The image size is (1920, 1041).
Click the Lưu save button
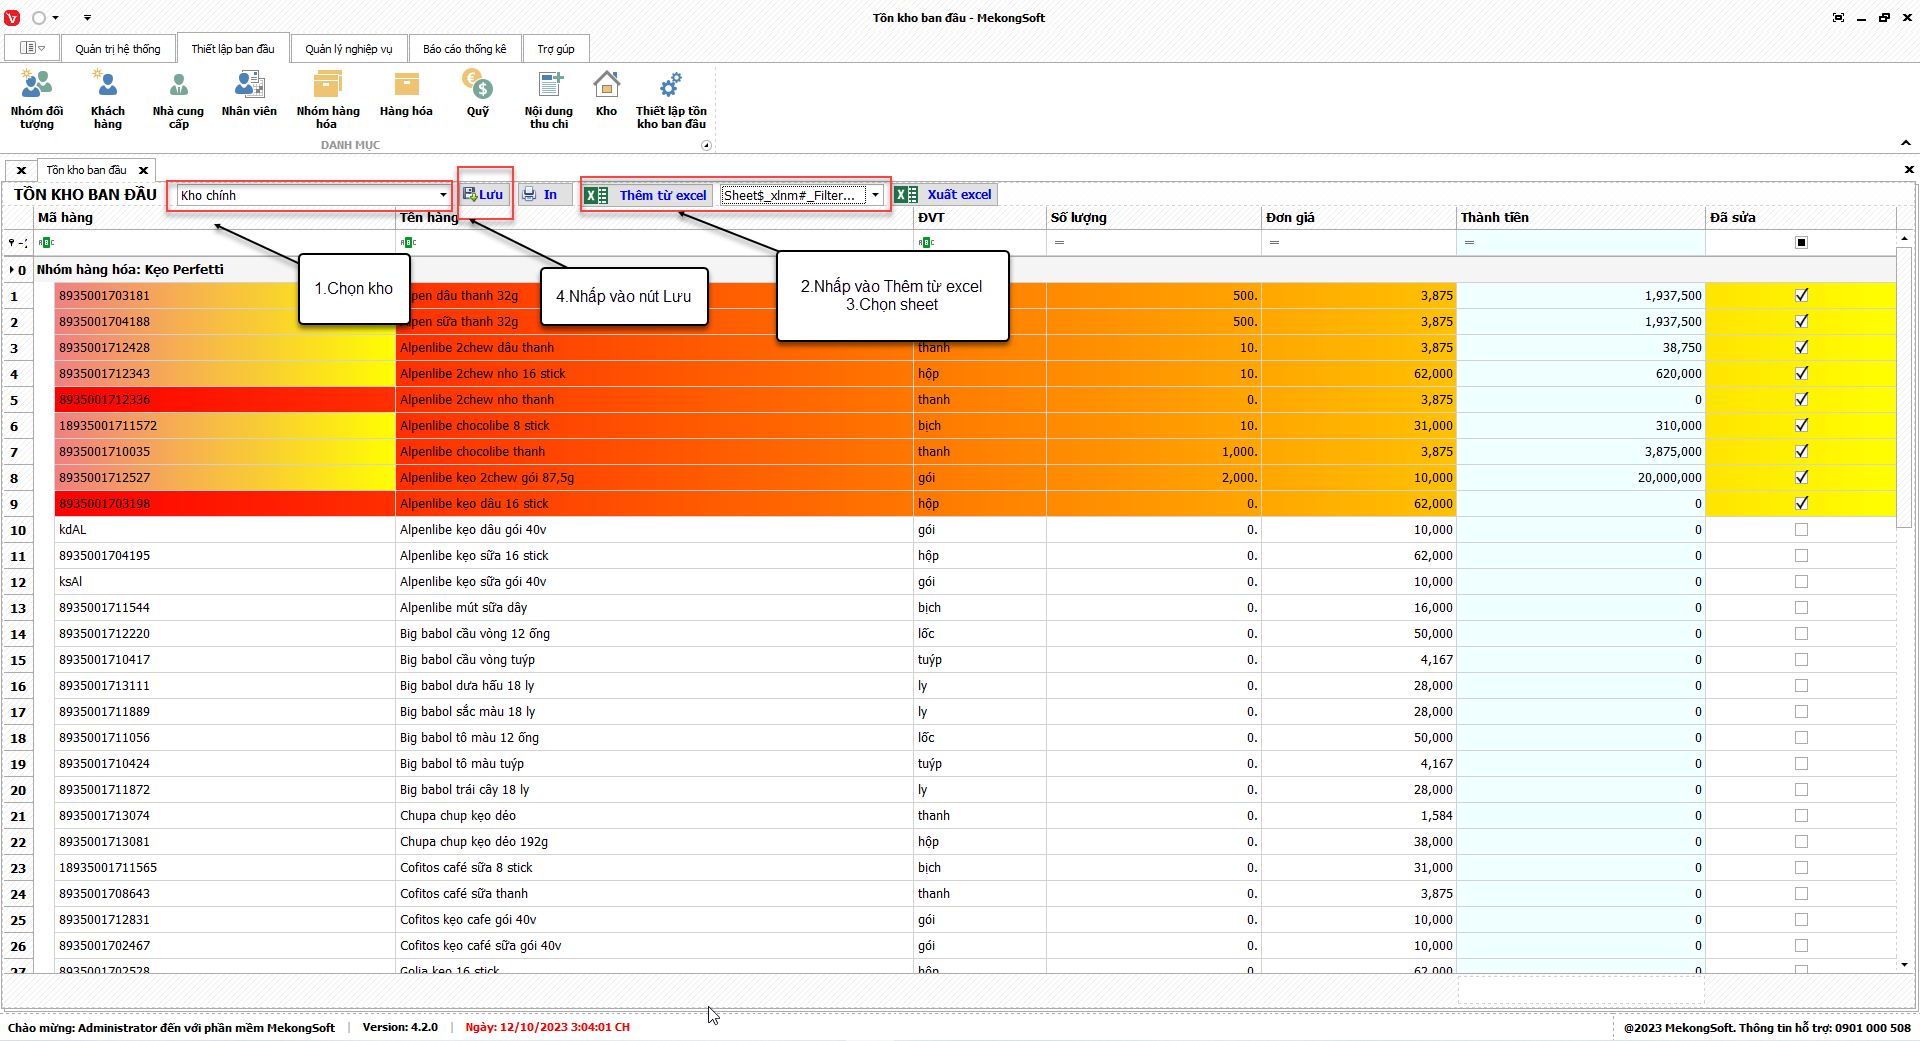point(484,195)
